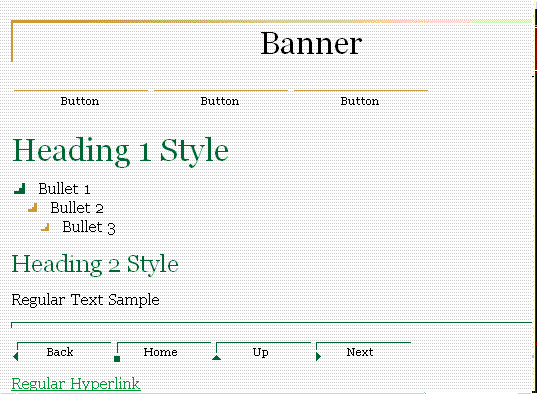Click the Bullet 3 text
The image size is (537, 394).
click(x=89, y=227)
